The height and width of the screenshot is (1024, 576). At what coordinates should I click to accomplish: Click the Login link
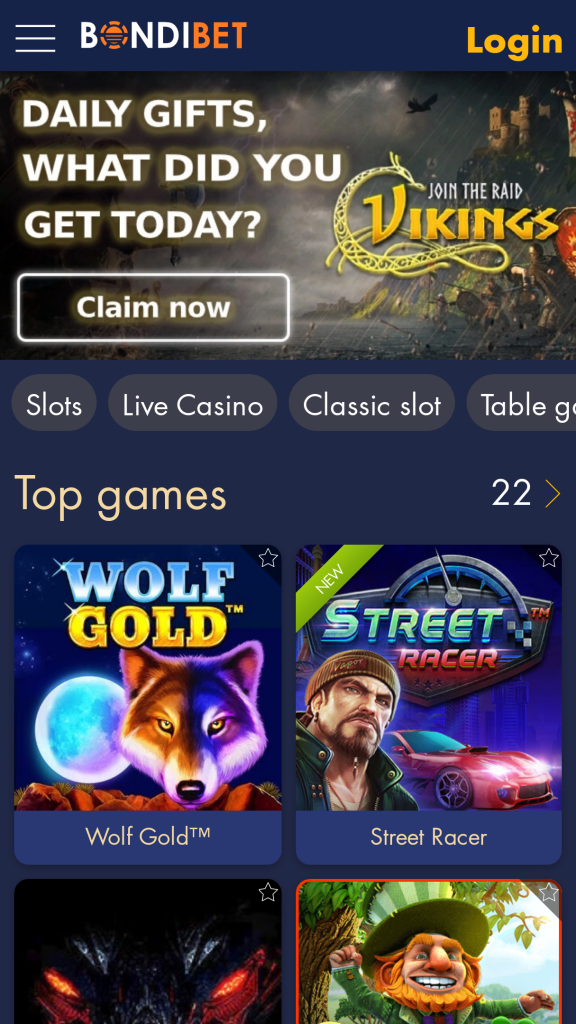click(x=515, y=42)
